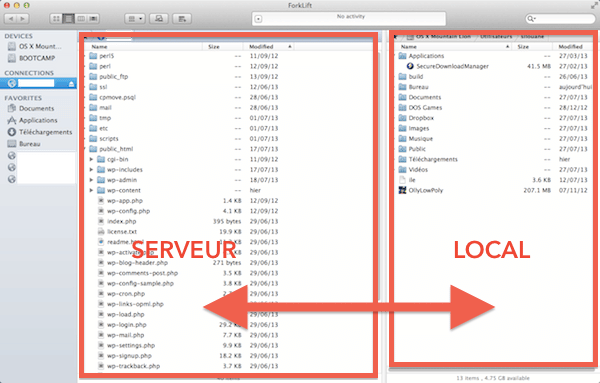Image resolution: width=600 pixels, height=383 pixels.
Task: Select the cpmove.psql folder icon
Action: (x=93, y=97)
